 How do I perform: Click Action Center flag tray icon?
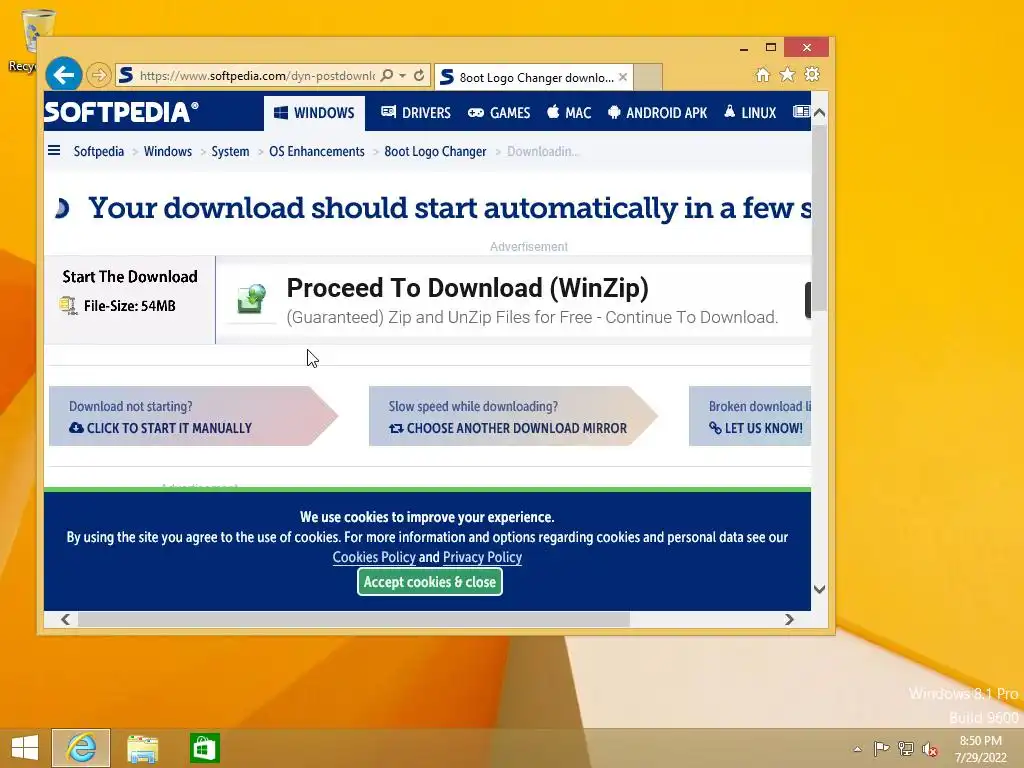click(x=881, y=749)
